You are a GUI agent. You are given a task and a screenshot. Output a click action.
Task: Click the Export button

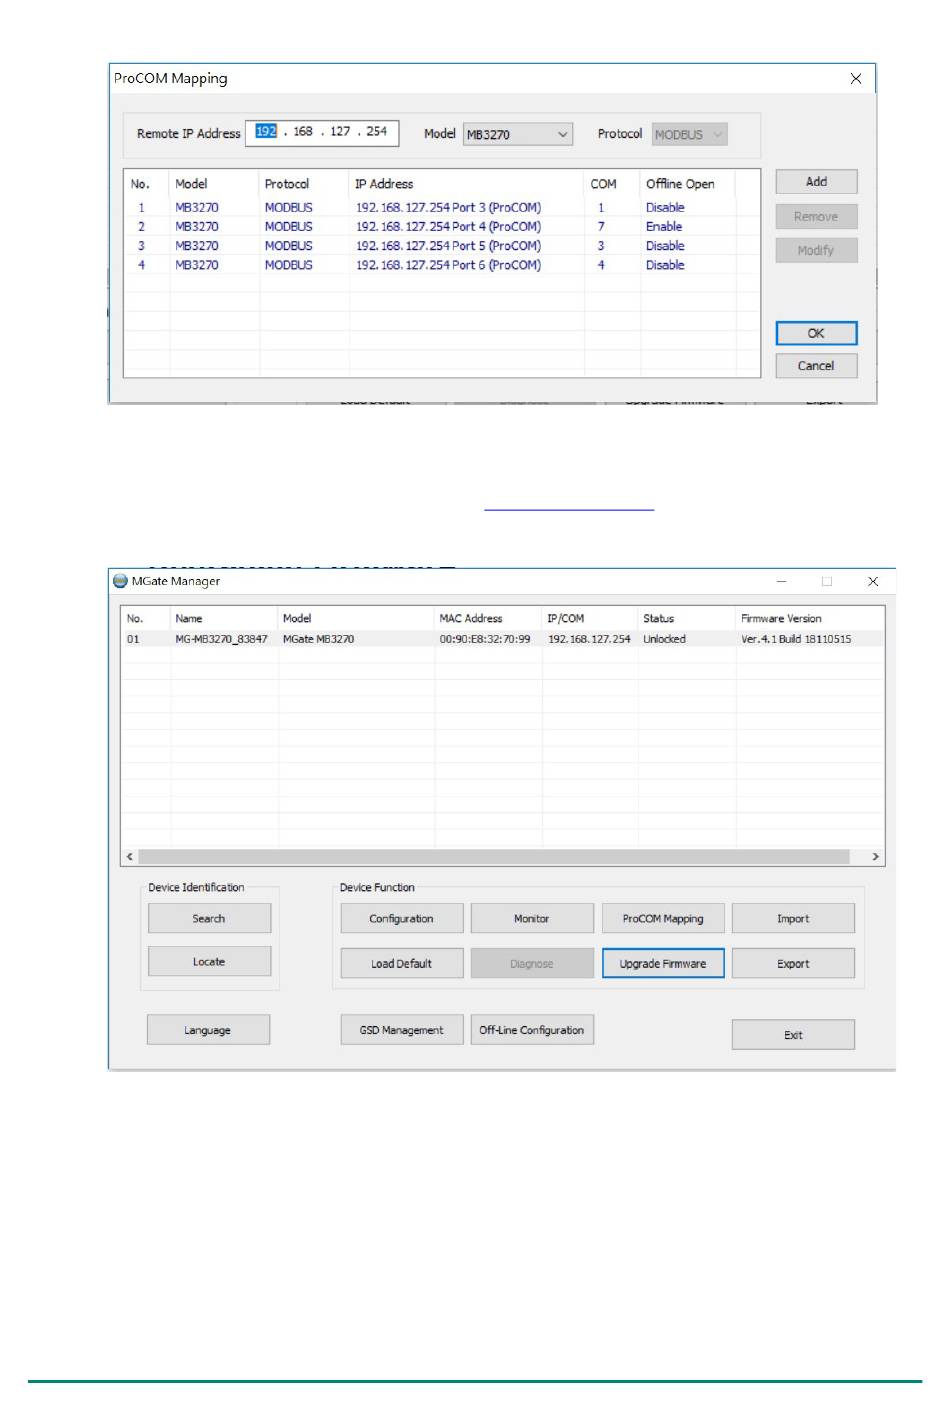tap(793, 963)
